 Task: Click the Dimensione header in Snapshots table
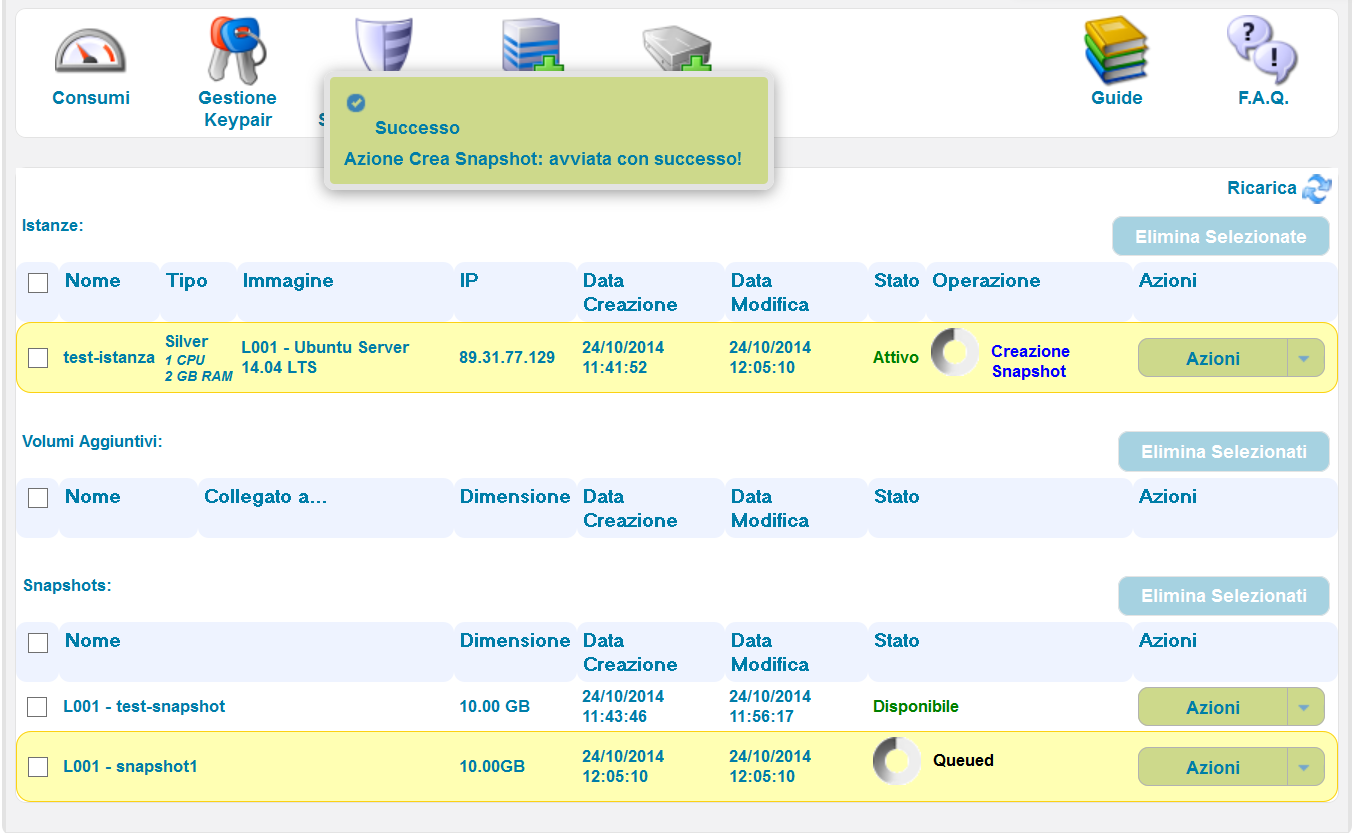point(515,640)
